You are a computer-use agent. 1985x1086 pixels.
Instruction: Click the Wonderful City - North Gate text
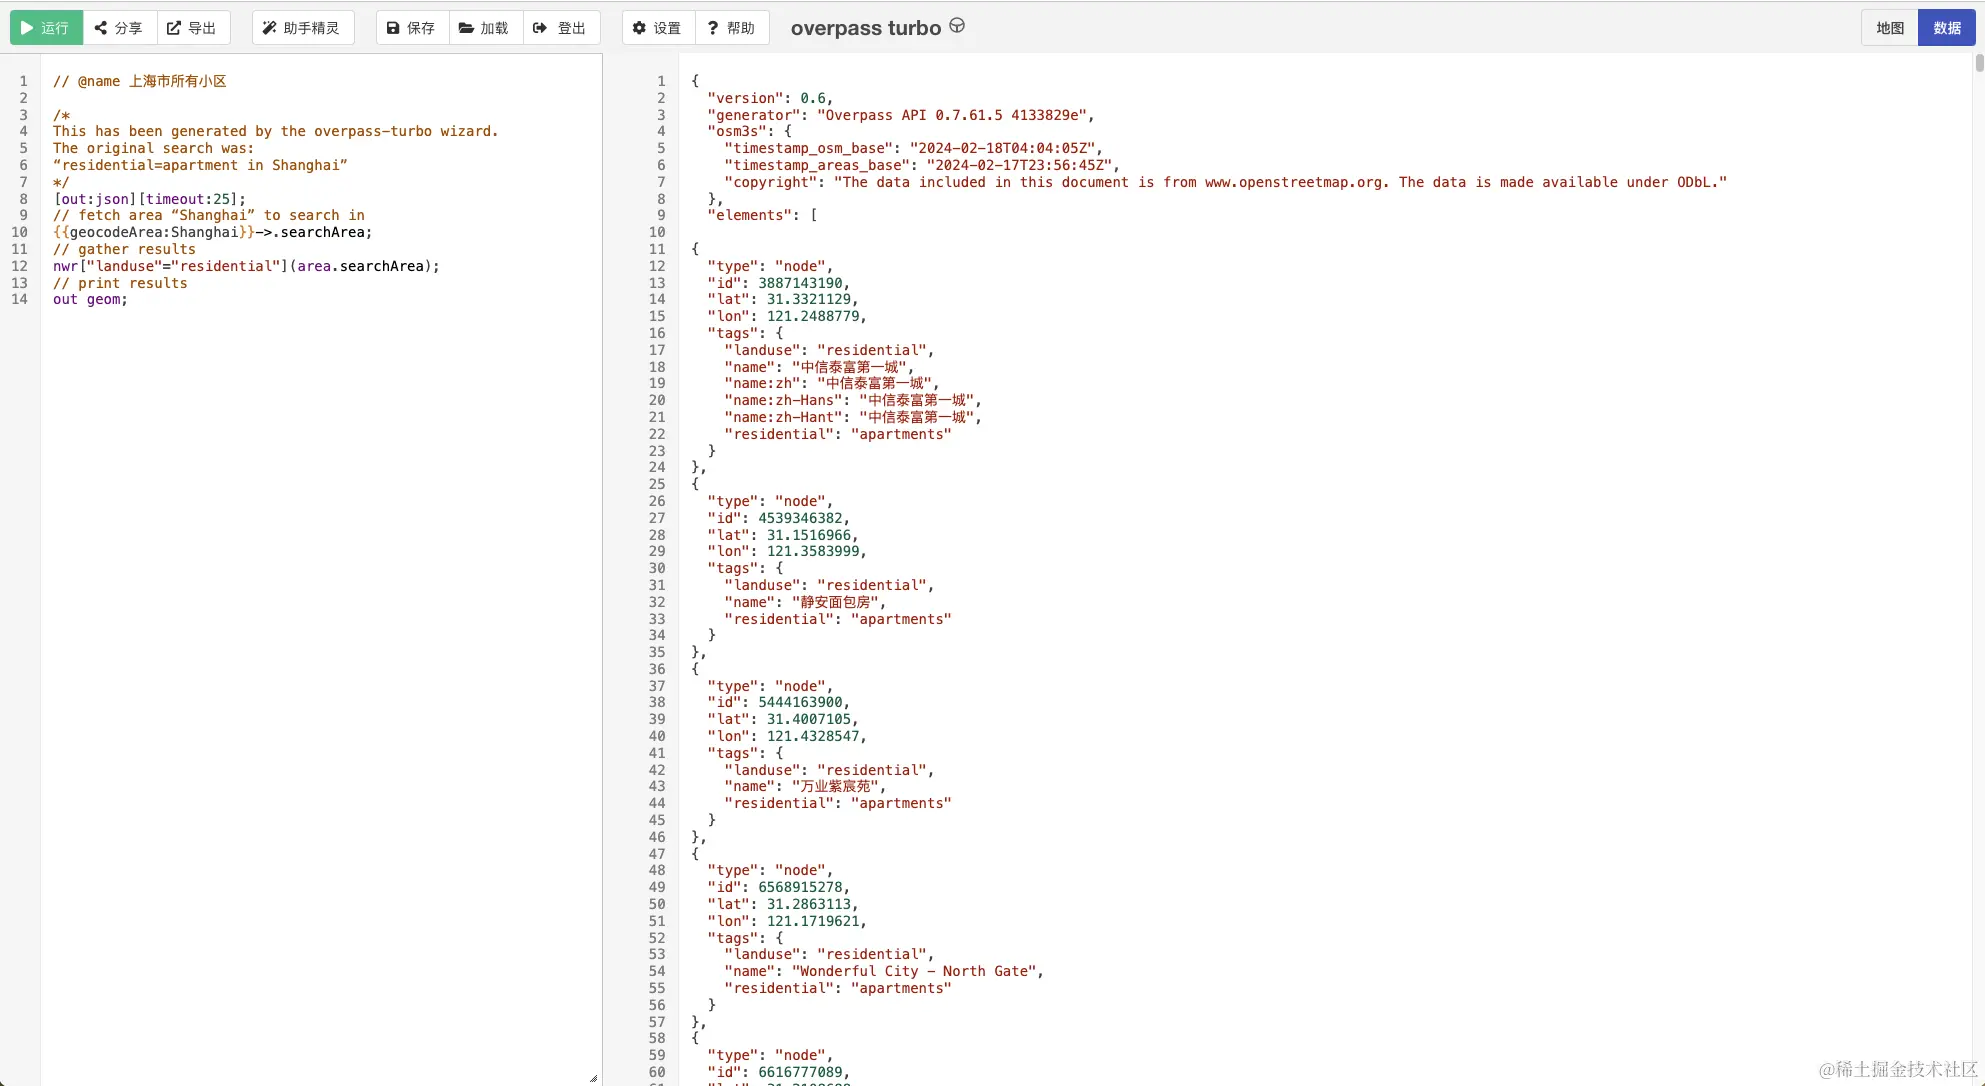[916, 971]
